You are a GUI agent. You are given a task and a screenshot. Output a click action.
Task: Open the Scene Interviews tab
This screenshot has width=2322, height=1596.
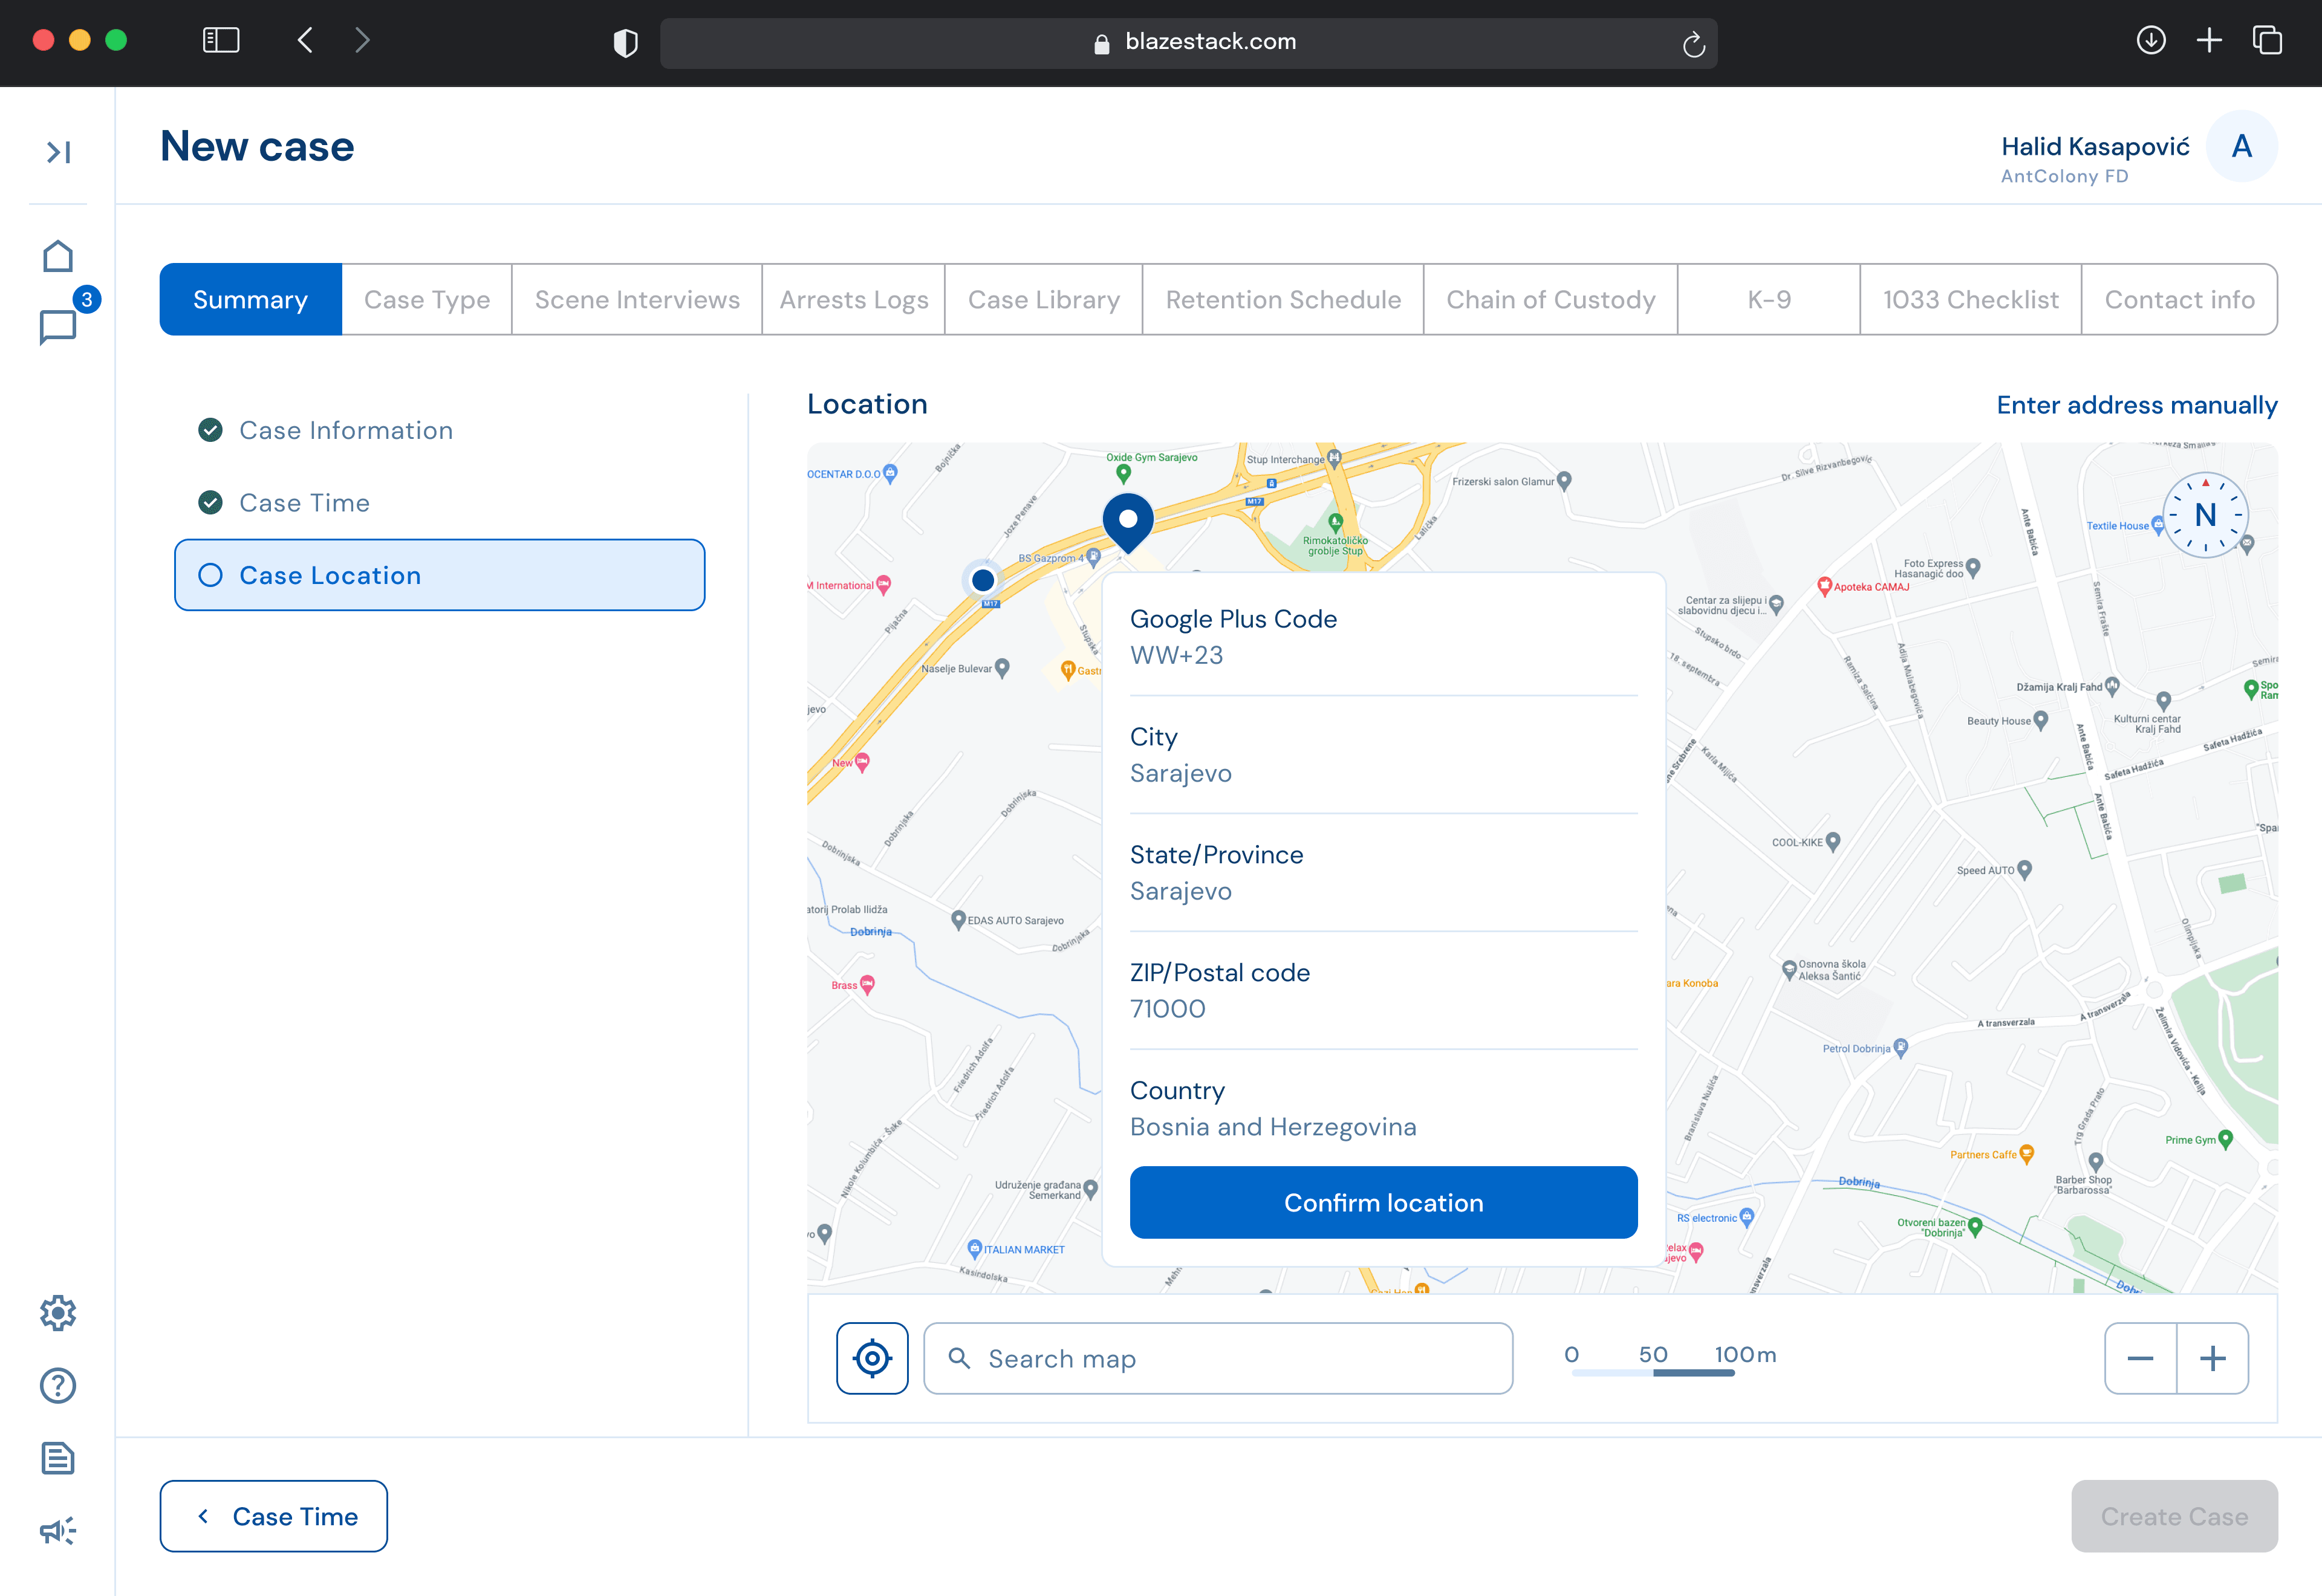637,300
